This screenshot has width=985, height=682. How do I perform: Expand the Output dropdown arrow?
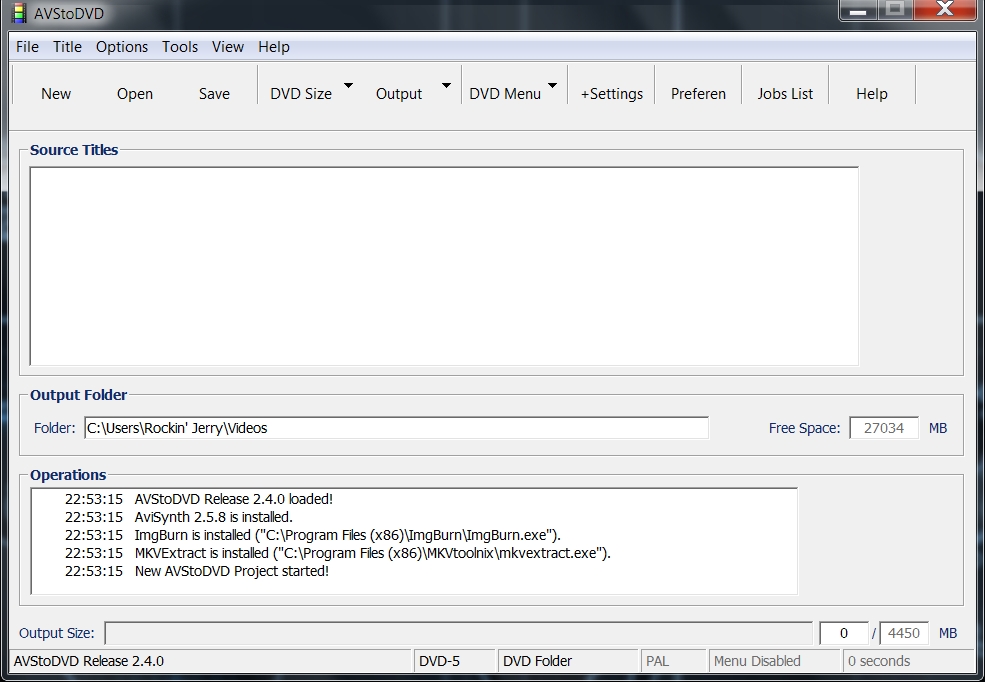446,85
